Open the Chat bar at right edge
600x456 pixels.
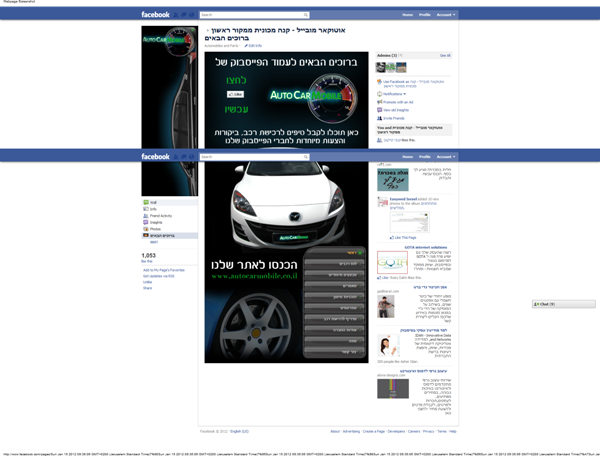(x=564, y=304)
